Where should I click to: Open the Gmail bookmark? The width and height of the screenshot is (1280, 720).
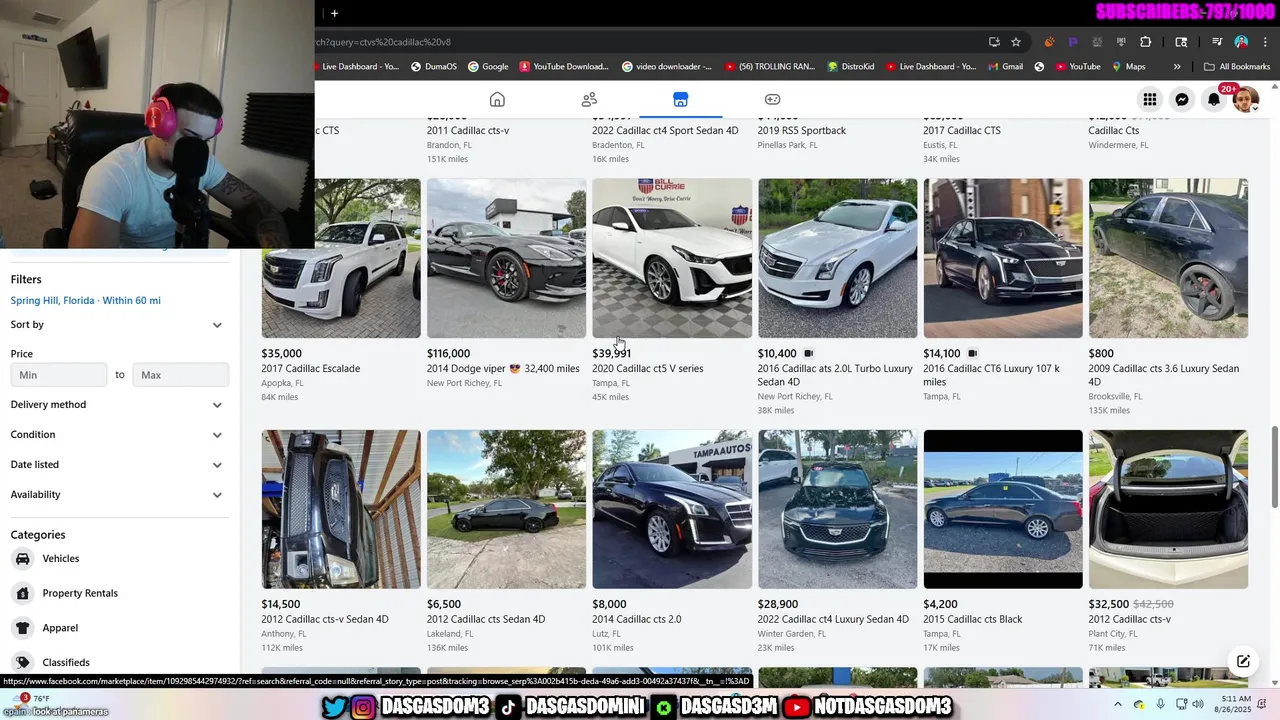1004,67
